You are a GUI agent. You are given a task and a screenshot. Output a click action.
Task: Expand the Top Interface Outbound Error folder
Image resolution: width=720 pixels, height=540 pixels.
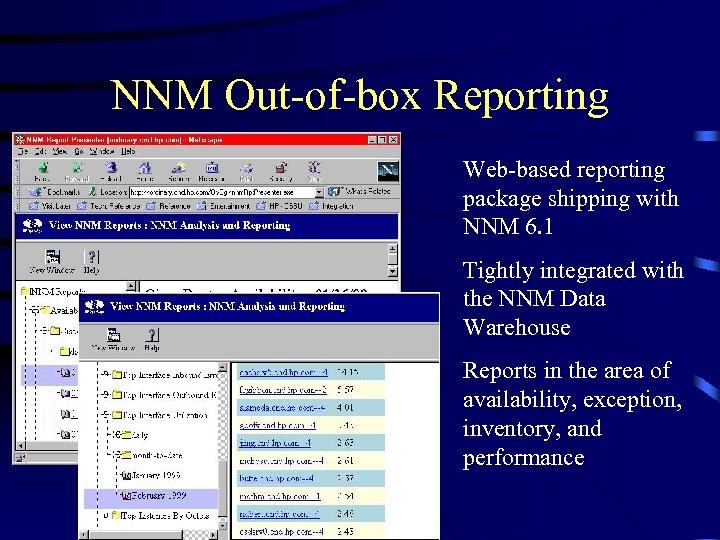pos(106,394)
